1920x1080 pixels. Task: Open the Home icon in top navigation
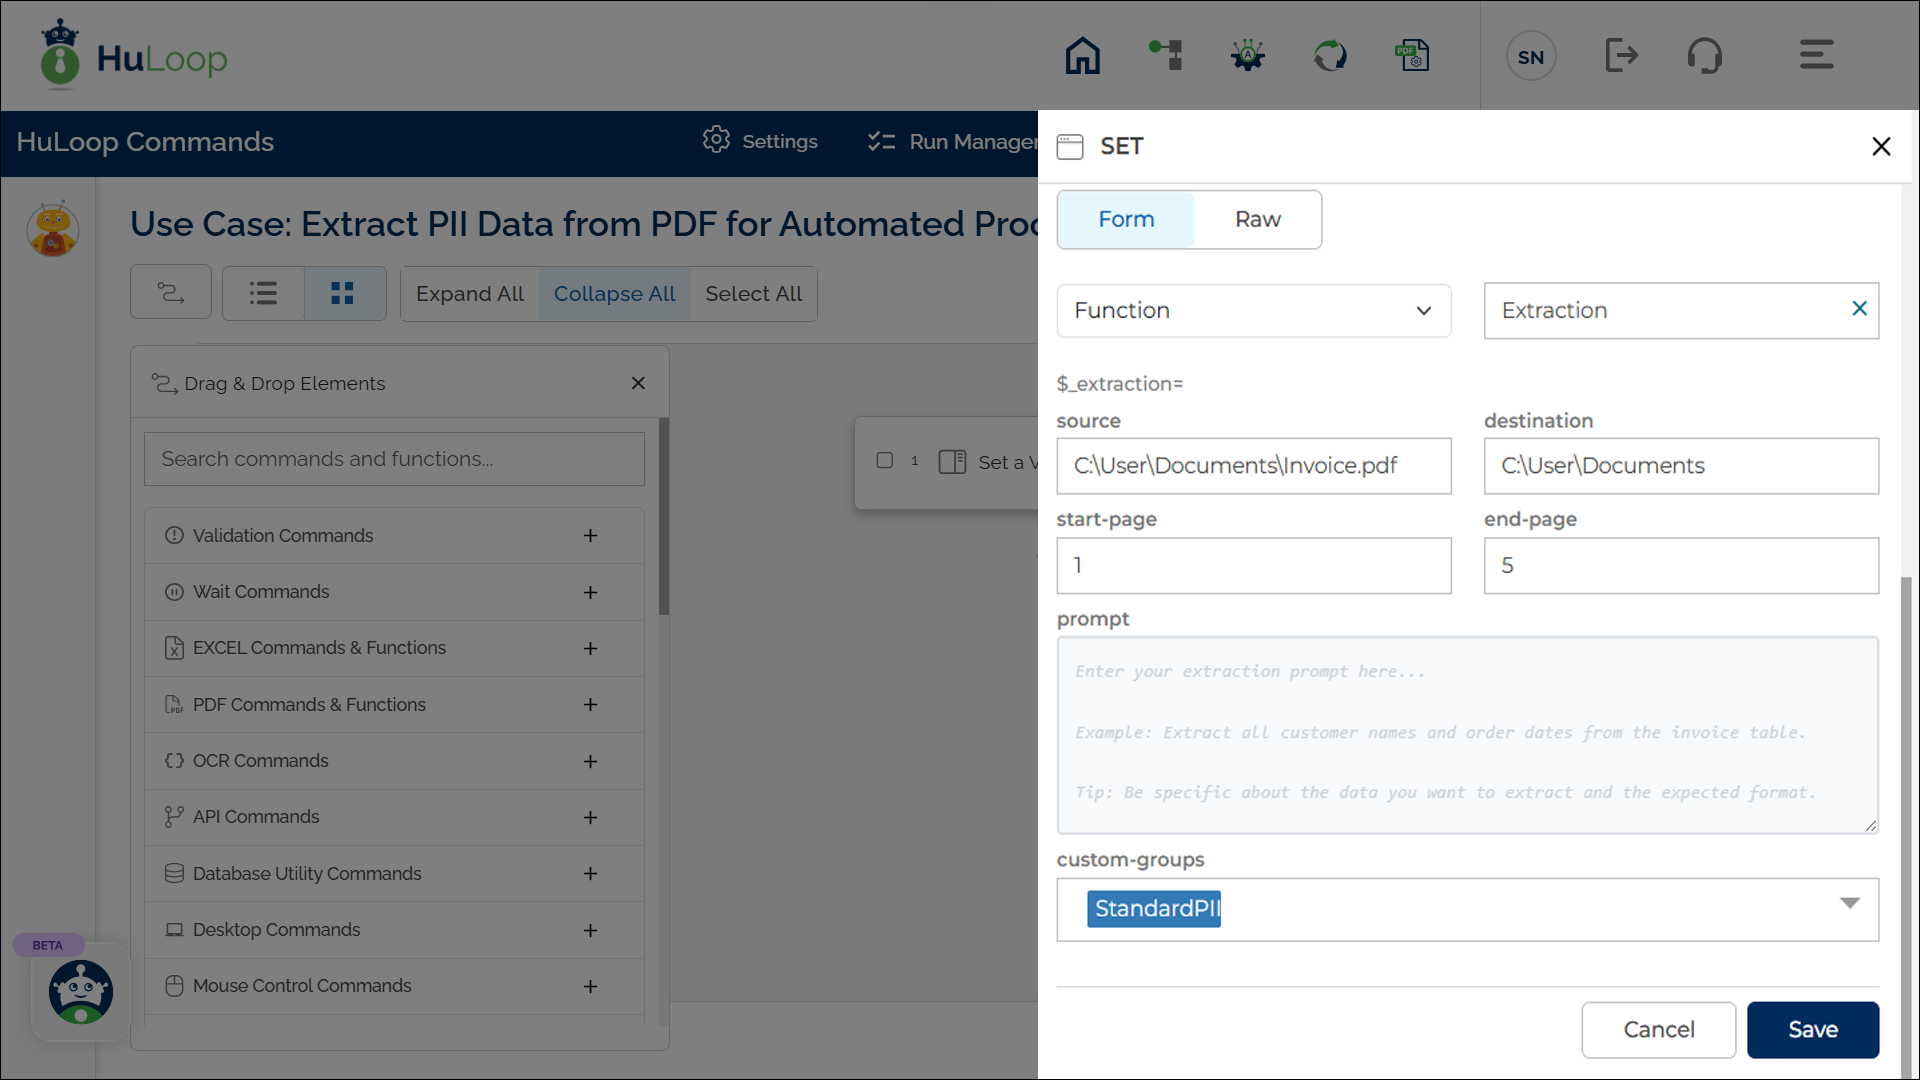1082,56
